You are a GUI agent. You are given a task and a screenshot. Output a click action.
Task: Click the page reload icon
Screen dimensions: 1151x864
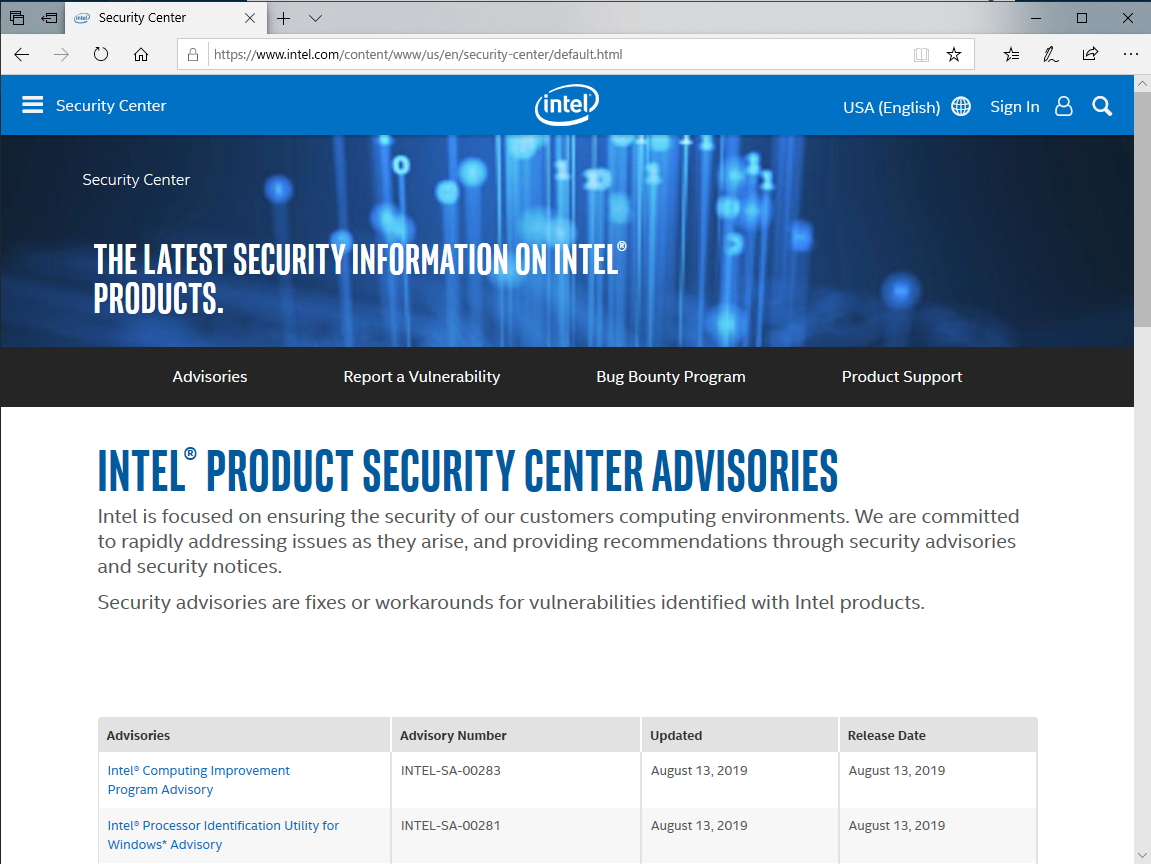point(100,54)
